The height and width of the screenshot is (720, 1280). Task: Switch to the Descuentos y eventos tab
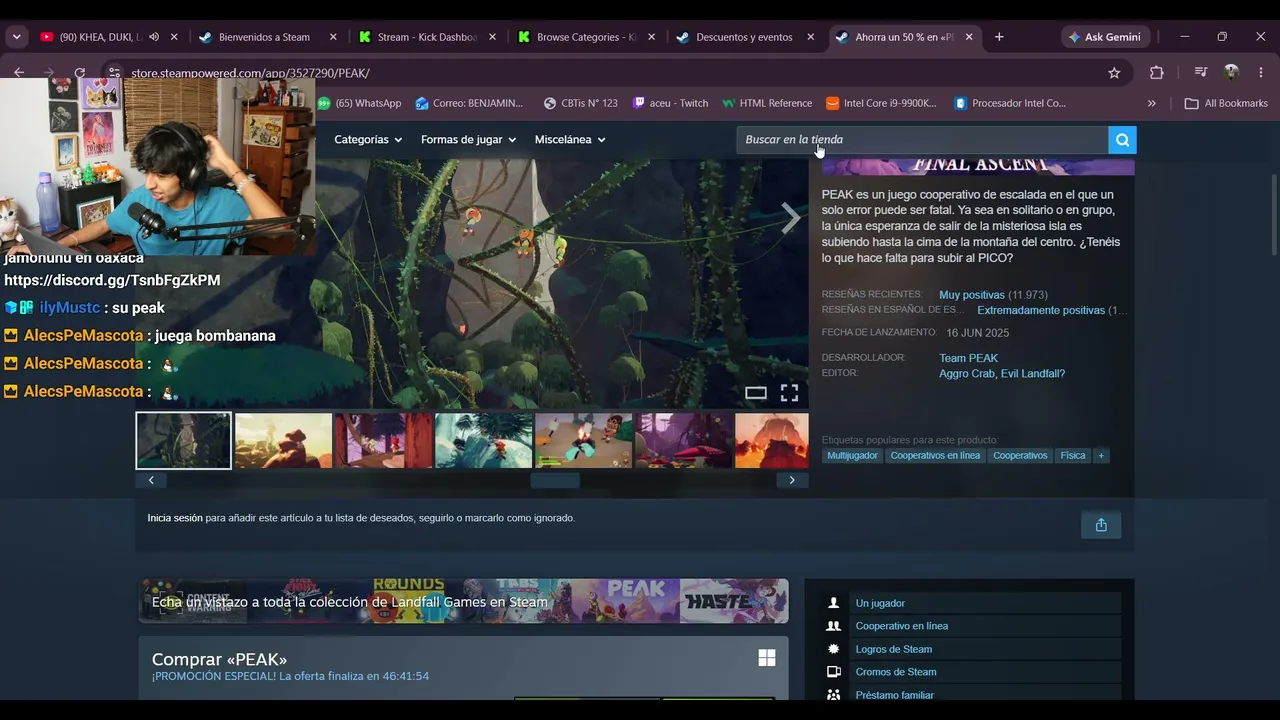[x=745, y=37]
